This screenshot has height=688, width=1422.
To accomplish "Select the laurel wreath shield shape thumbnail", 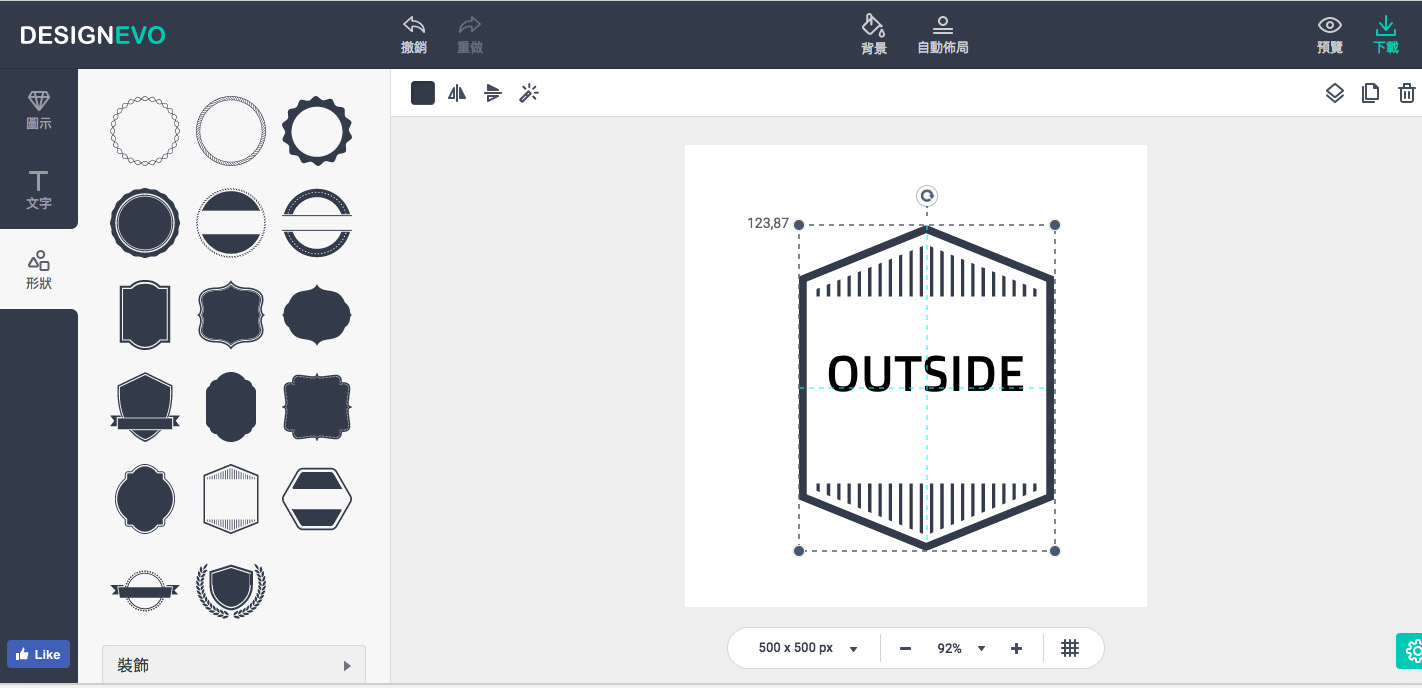I will (231, 590).
